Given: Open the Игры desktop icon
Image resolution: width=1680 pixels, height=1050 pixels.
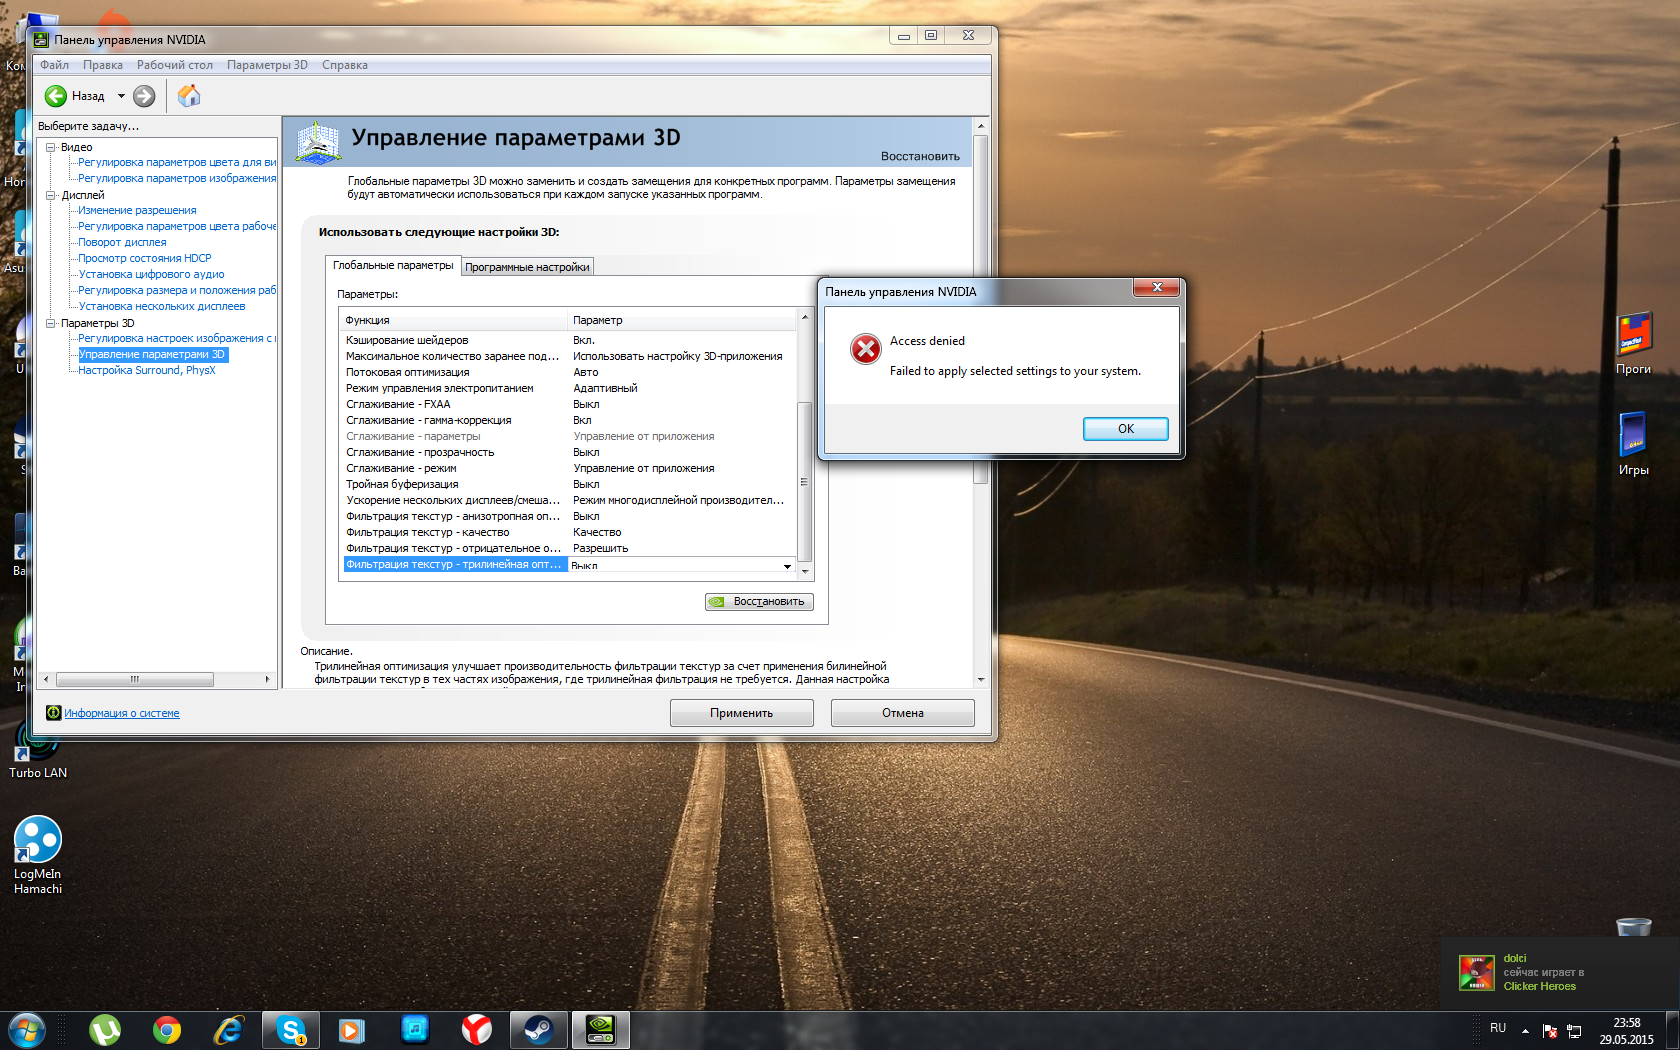Looking at the screenshot, I should (x=1634, y=443).
